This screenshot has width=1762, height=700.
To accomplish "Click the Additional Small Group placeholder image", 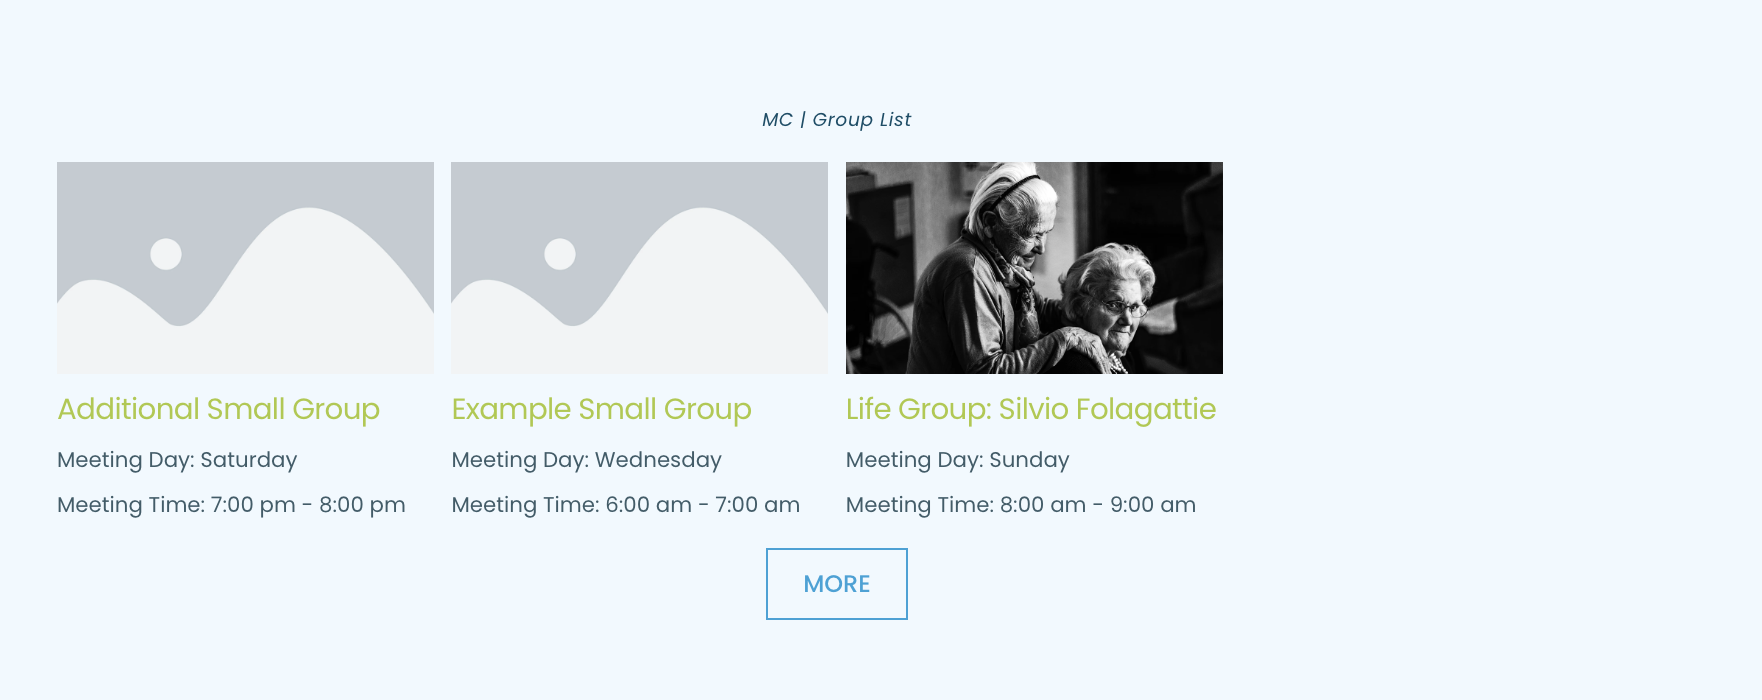I will [x=245, y=267].
